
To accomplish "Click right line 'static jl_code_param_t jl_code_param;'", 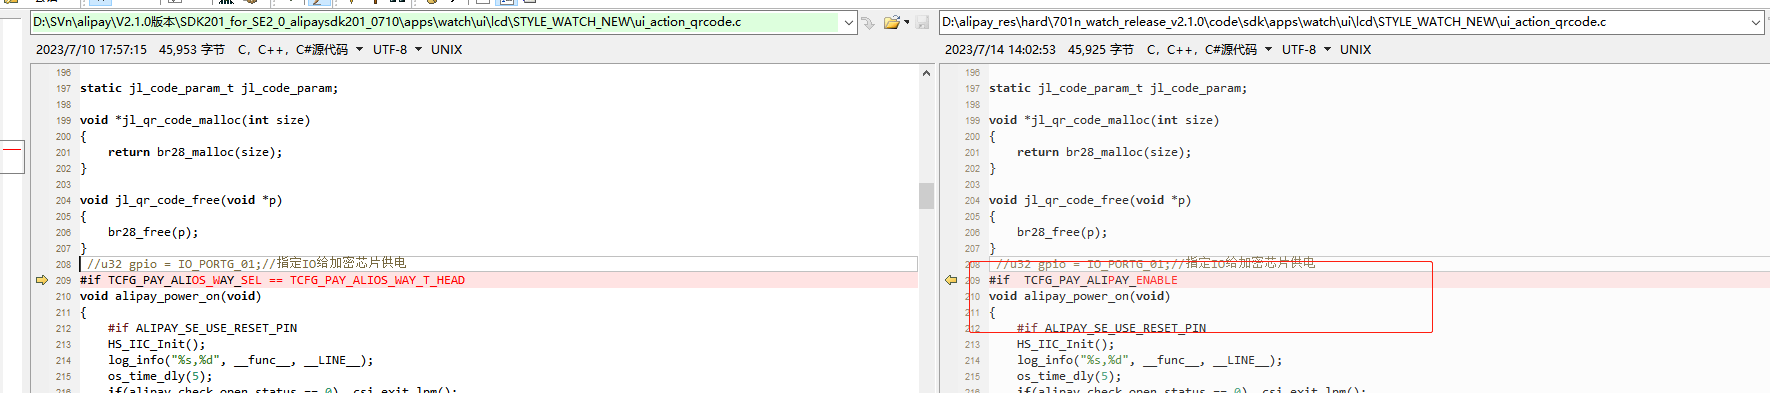I will click(1118, 88).
